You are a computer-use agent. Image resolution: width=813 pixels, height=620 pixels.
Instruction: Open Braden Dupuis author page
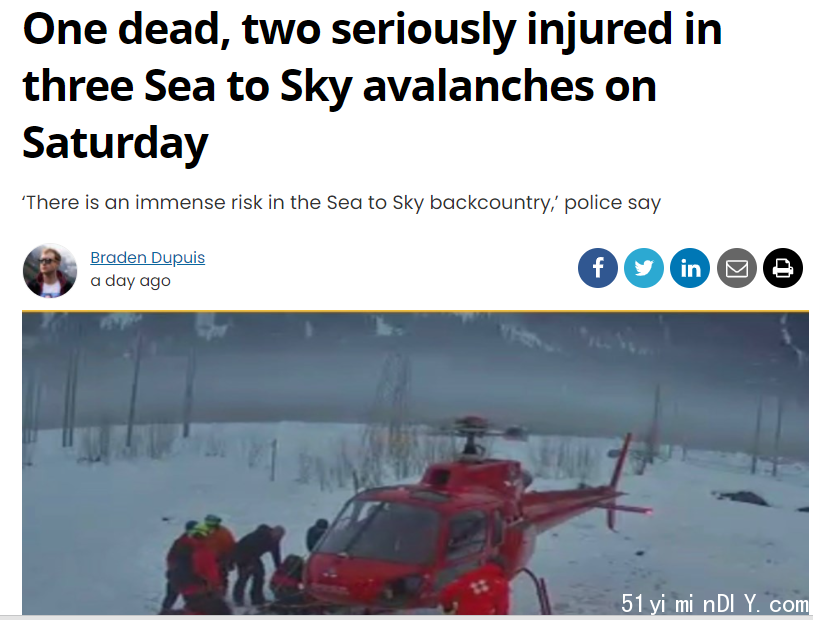tap(147, 258)
